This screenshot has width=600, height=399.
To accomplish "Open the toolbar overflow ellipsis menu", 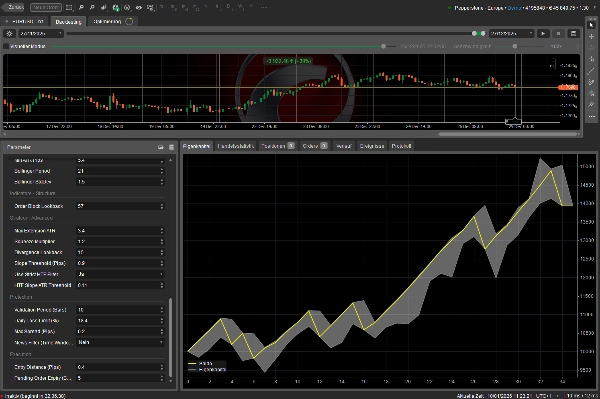I will click(264, 7).
